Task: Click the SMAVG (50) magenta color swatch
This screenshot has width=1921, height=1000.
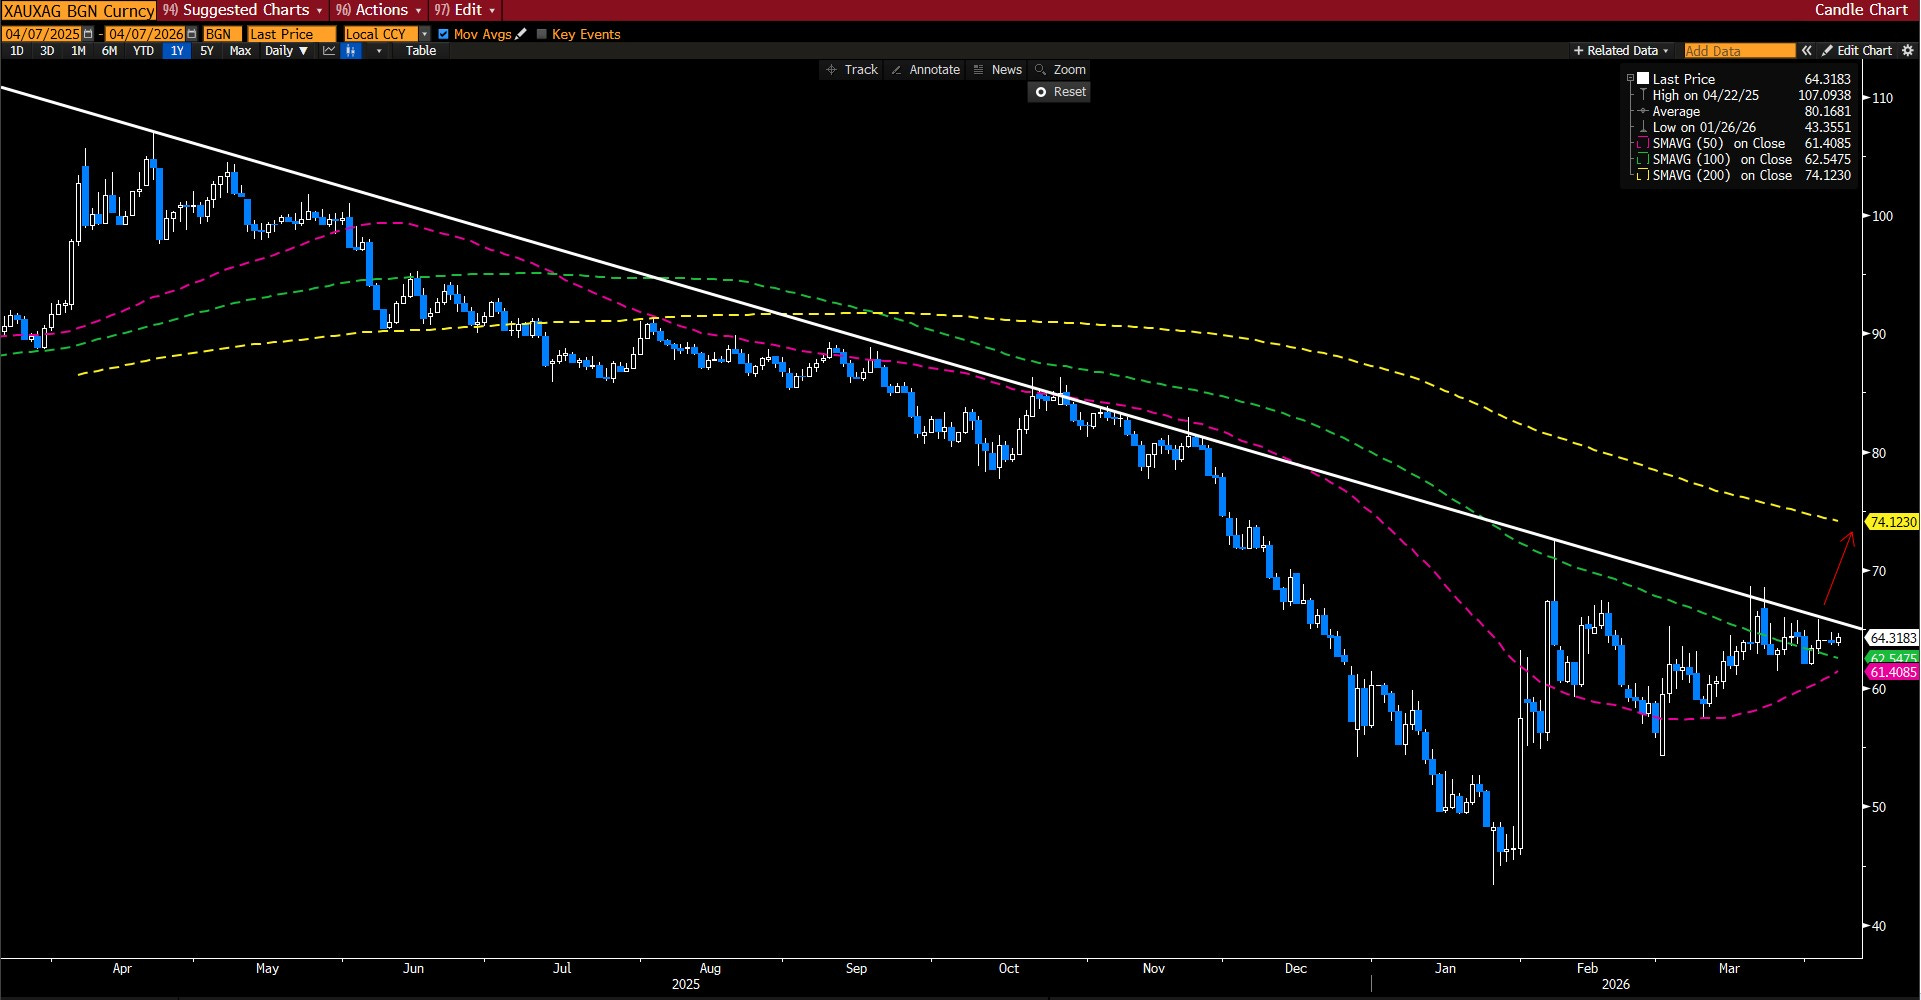Action: pos(1642,144)
